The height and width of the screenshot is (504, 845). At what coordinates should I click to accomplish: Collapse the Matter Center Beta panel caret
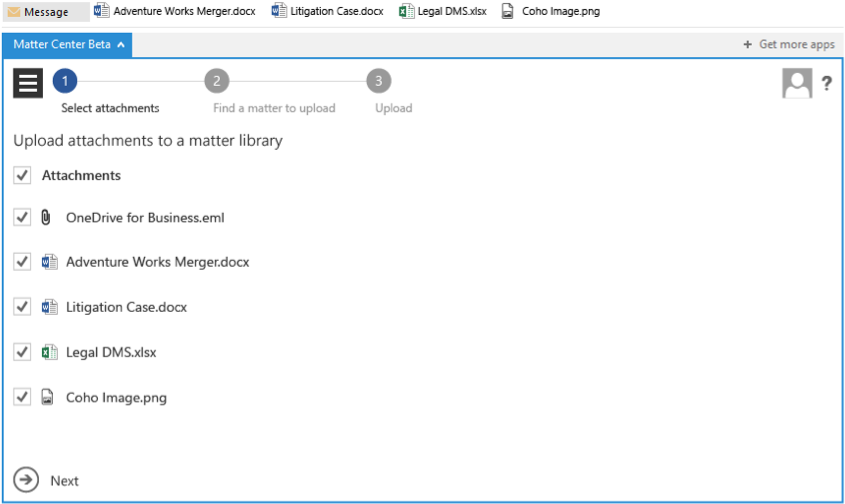121,44
